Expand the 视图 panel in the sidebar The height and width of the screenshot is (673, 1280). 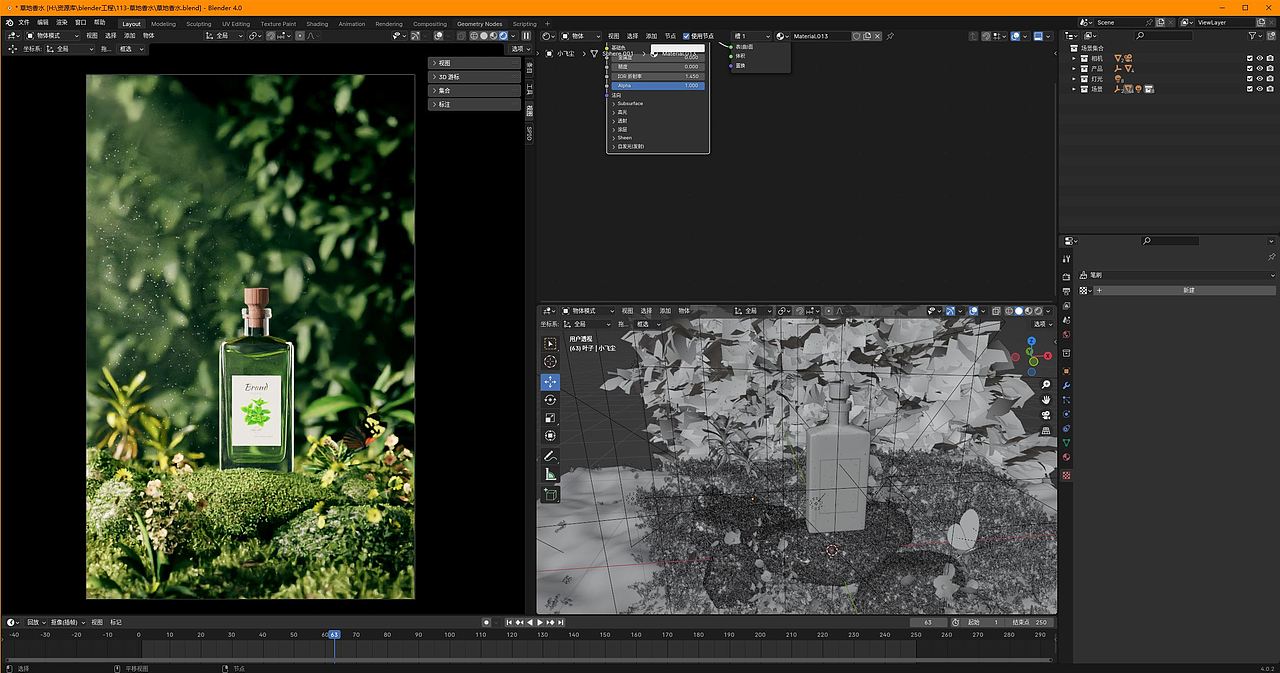click(x=474, y=63)
